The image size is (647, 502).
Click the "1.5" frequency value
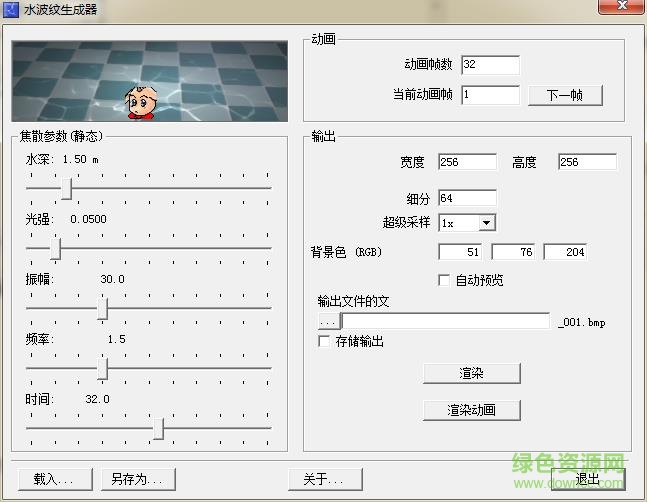tap(116, 339)
